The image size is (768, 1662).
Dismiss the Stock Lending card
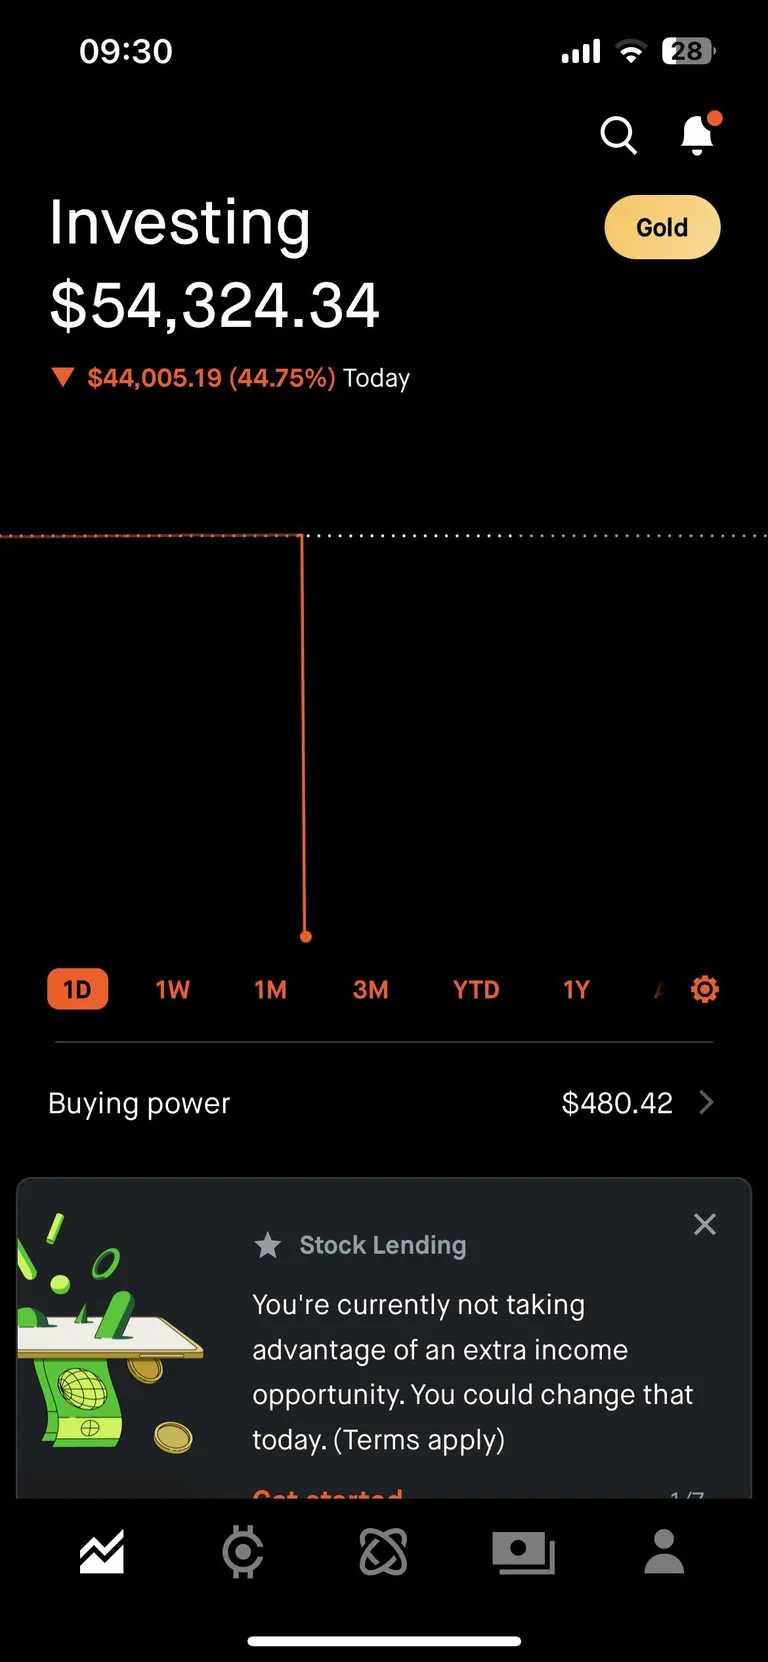click(705, 1224)
